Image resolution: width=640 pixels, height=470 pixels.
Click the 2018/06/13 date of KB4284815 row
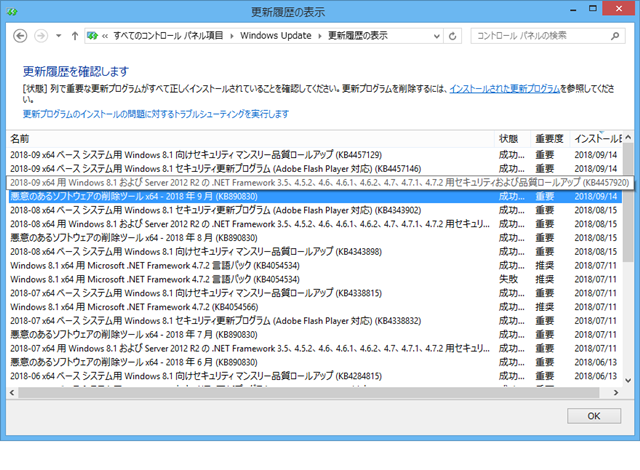(596, 376)
